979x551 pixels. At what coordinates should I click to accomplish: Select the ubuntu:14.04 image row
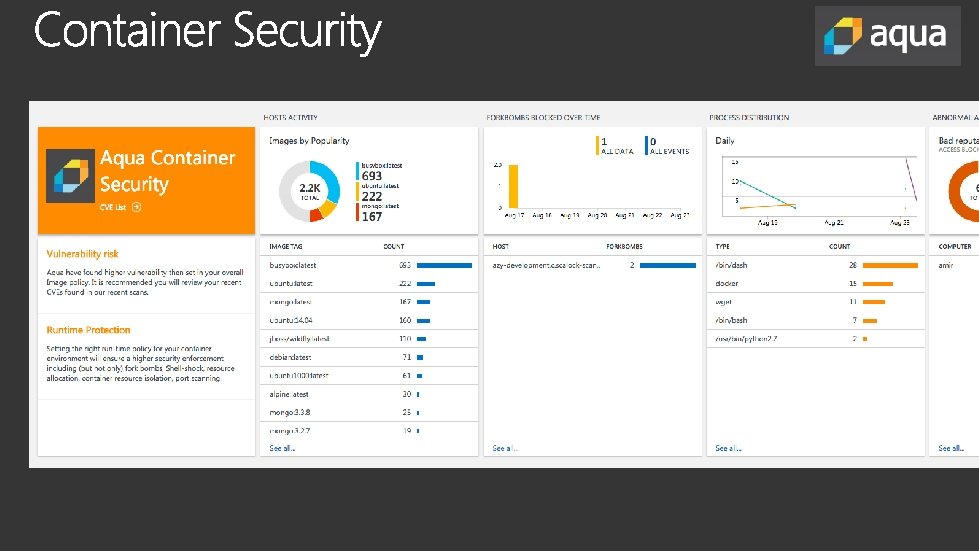click(369, 320)
